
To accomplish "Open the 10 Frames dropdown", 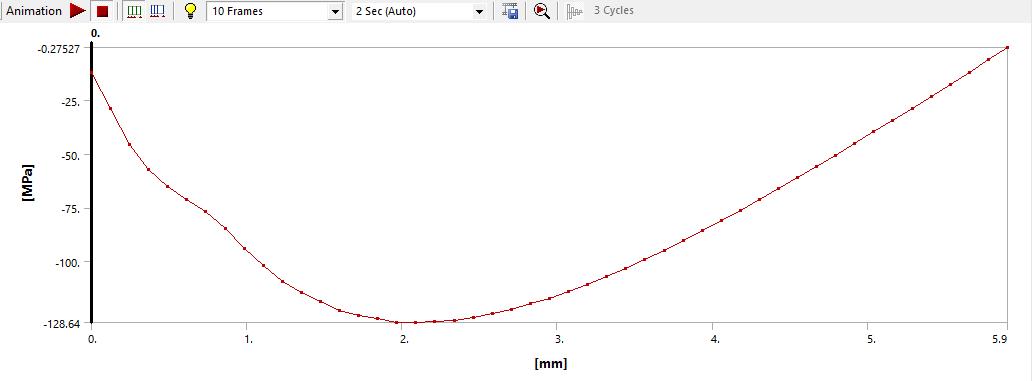I will tap(275, 11).
